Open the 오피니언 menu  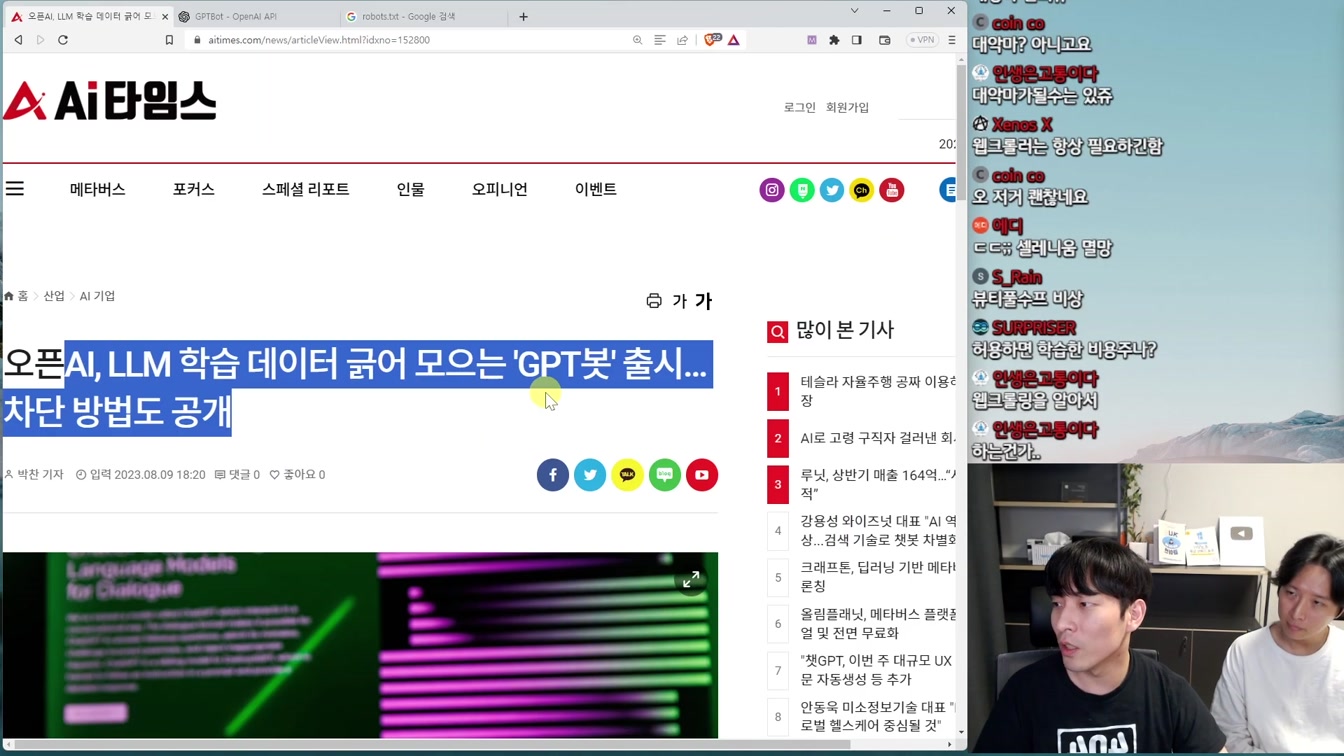click(x=500, y=189)
